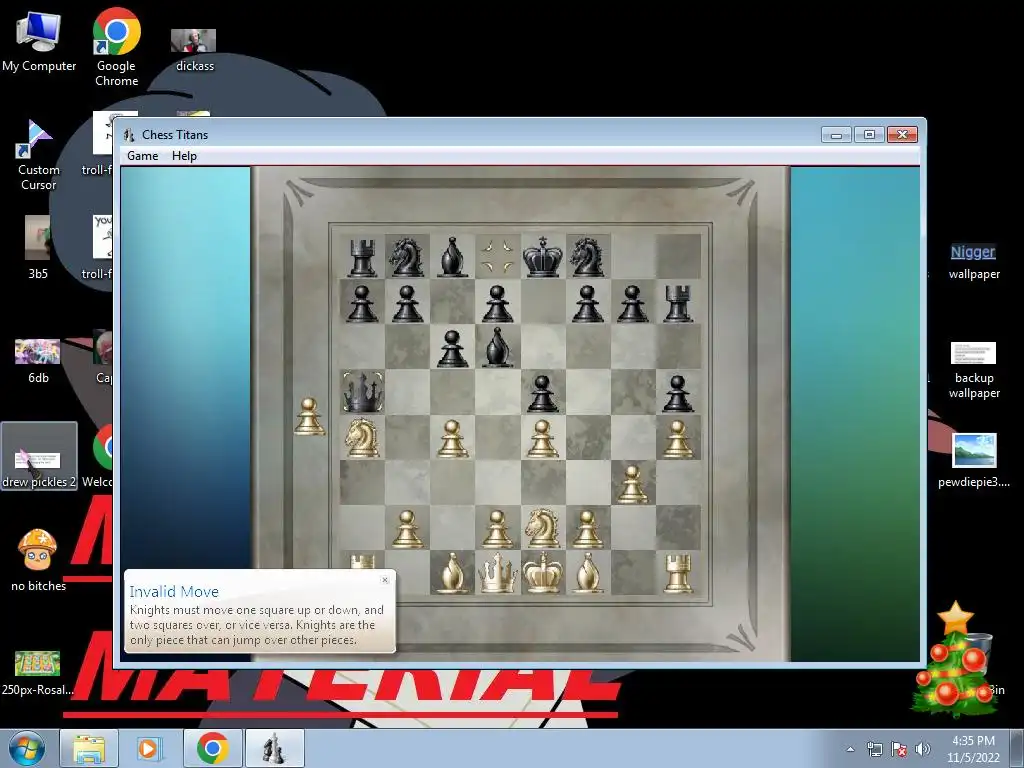
Task: Click the black pawn on b7
Action: [407, 303]
